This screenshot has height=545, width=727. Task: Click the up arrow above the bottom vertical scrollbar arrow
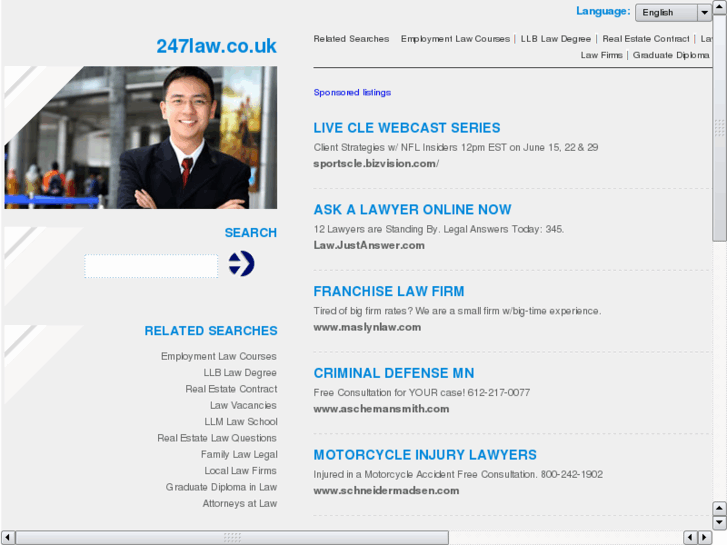click(719, 508)
